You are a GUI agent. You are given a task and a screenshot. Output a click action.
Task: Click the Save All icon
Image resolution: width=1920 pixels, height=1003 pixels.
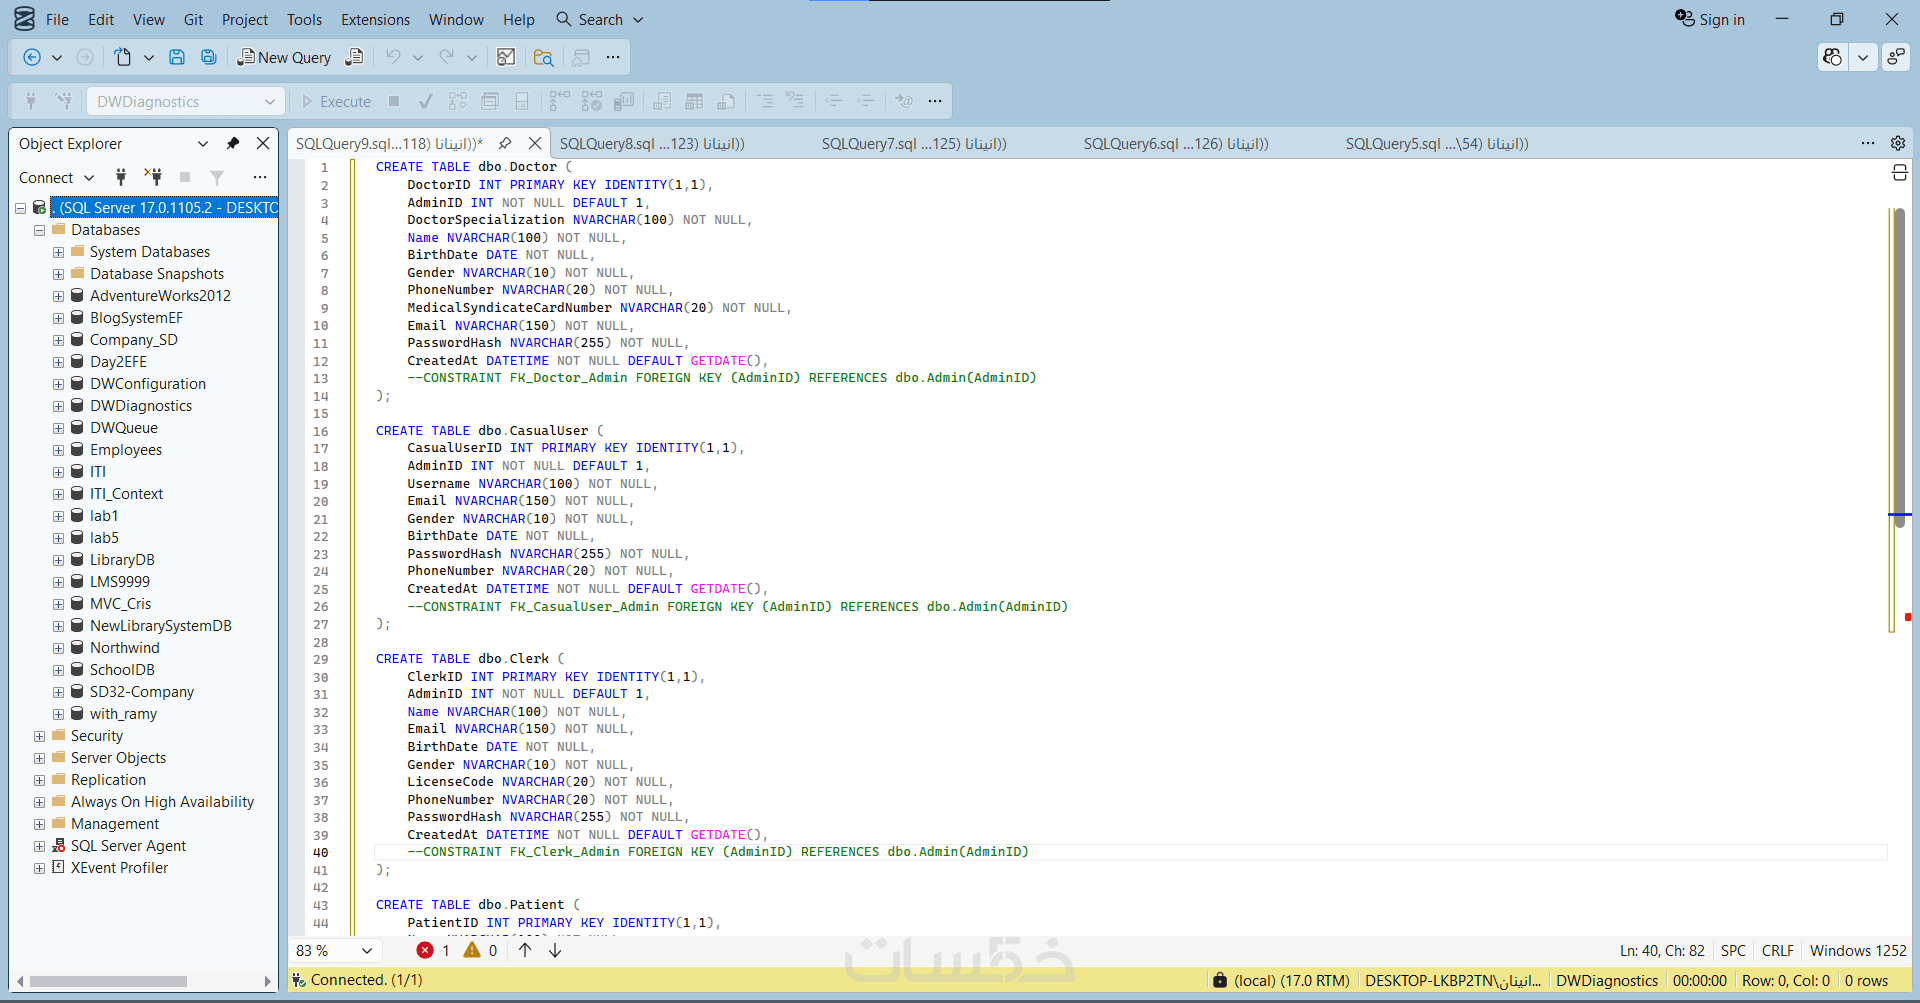click(209, 57)
